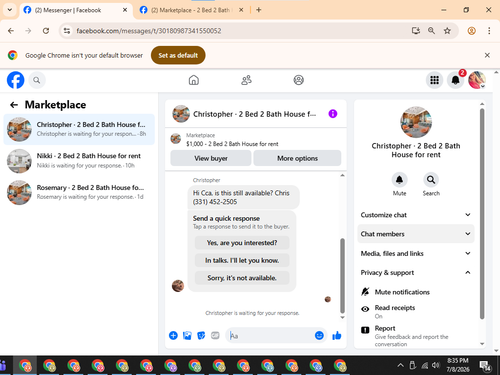Send 'Sorry, it's not available.' reply
Screen dimensions: 500x375
pos(242,278)
